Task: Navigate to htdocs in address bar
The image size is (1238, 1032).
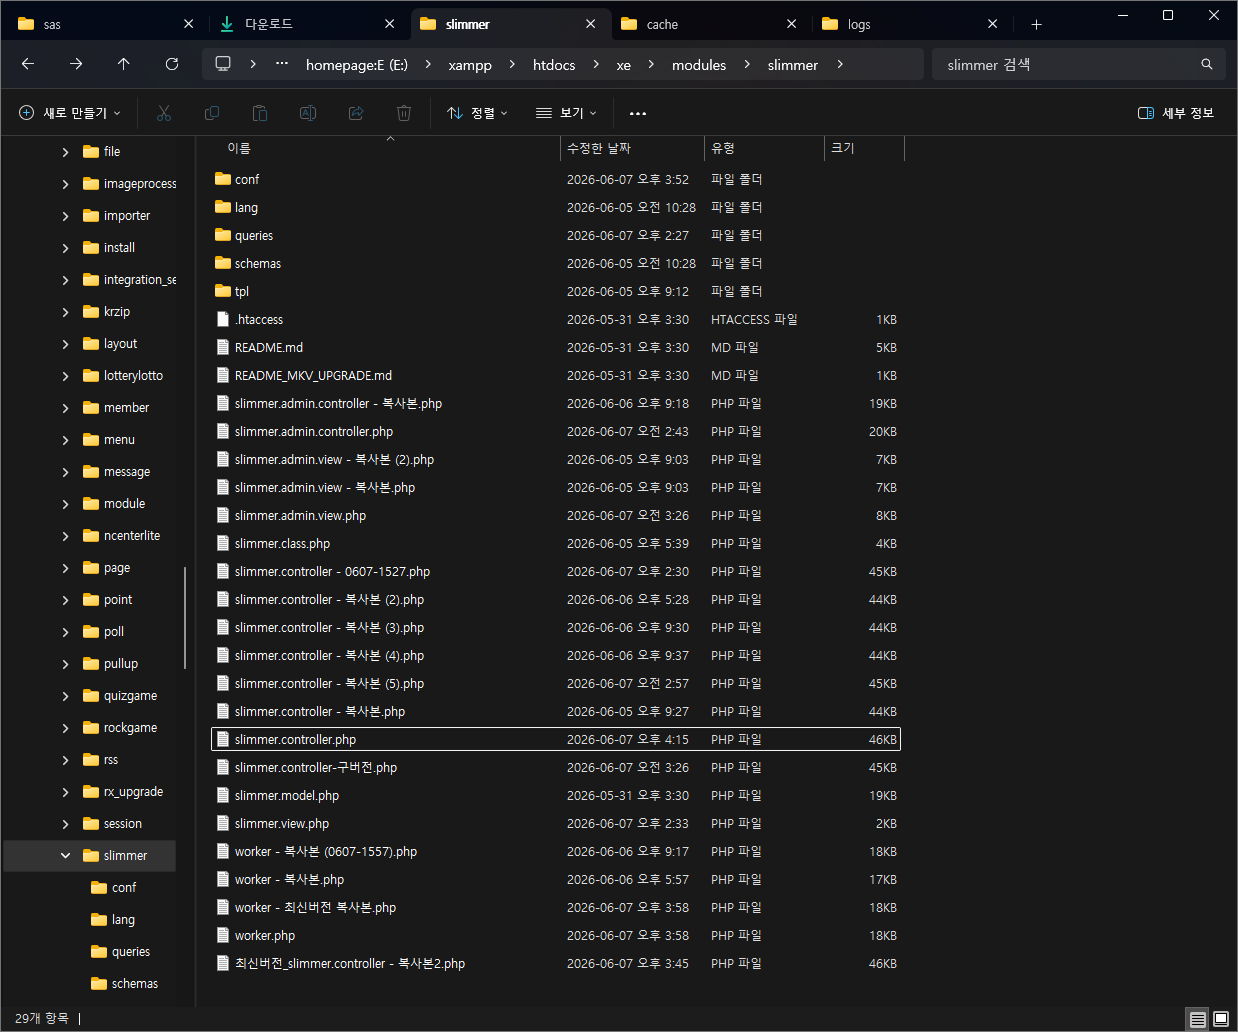Action: tap(554, 64)
